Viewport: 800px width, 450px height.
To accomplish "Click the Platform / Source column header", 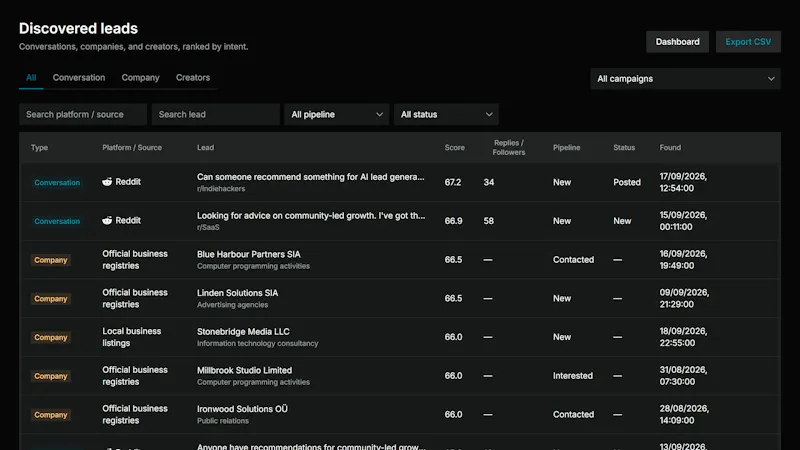I will 132,147.
